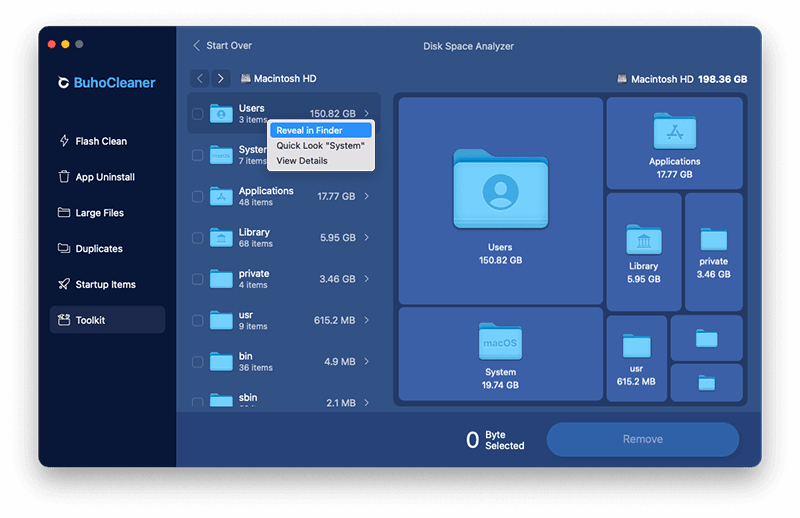Click the Duplicates icon in sidebar
This screenshot has width=800, height=518.
[64, 248]
